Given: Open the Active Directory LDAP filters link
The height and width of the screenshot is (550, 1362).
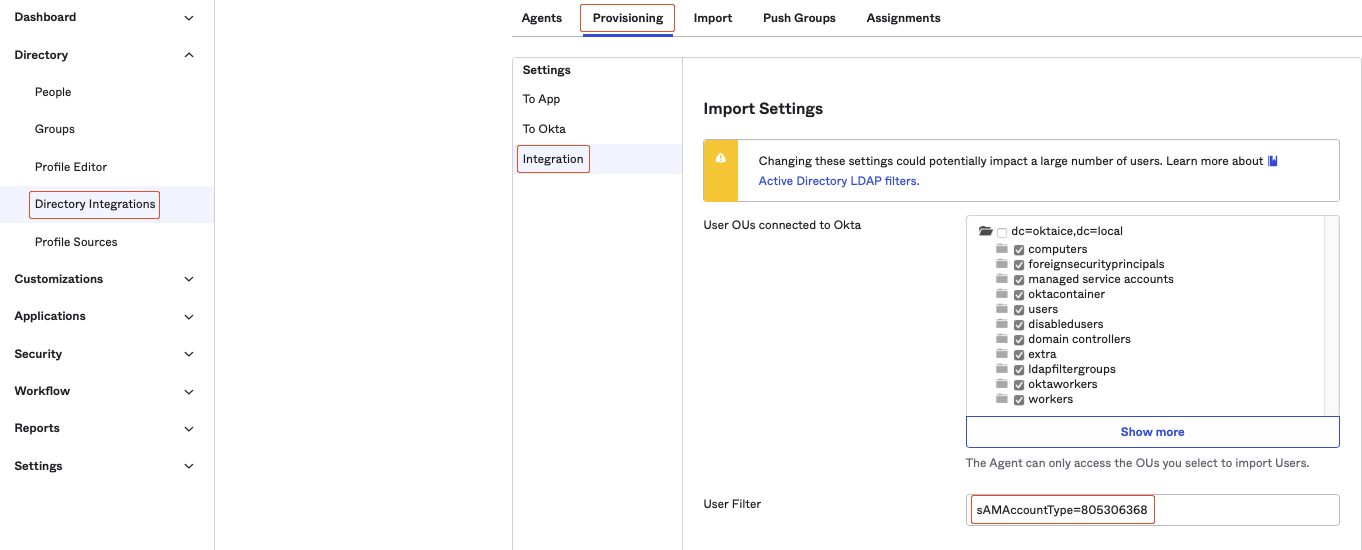Looking at the screenshot, I should (838, 181).
